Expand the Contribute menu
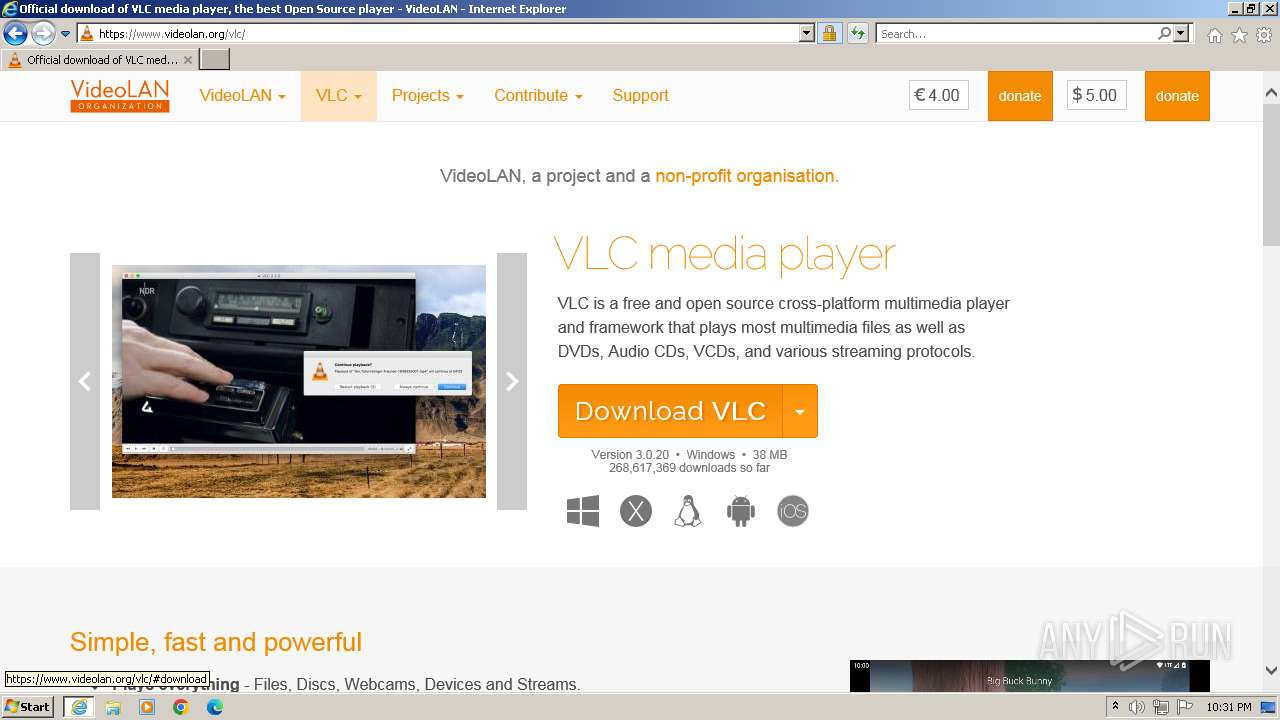Screen dimensions: 1280x720 pos(538,96)
